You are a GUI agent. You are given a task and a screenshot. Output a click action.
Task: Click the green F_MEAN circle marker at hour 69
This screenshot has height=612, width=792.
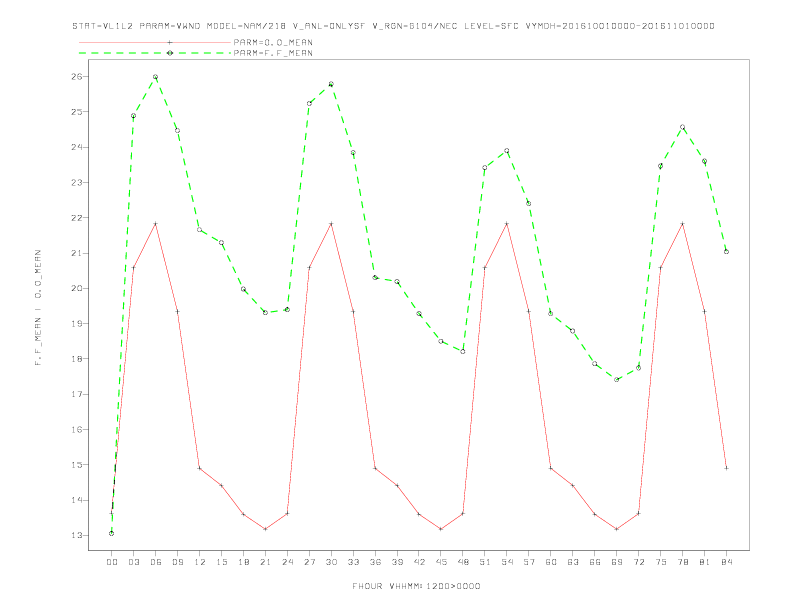[617, 379]
